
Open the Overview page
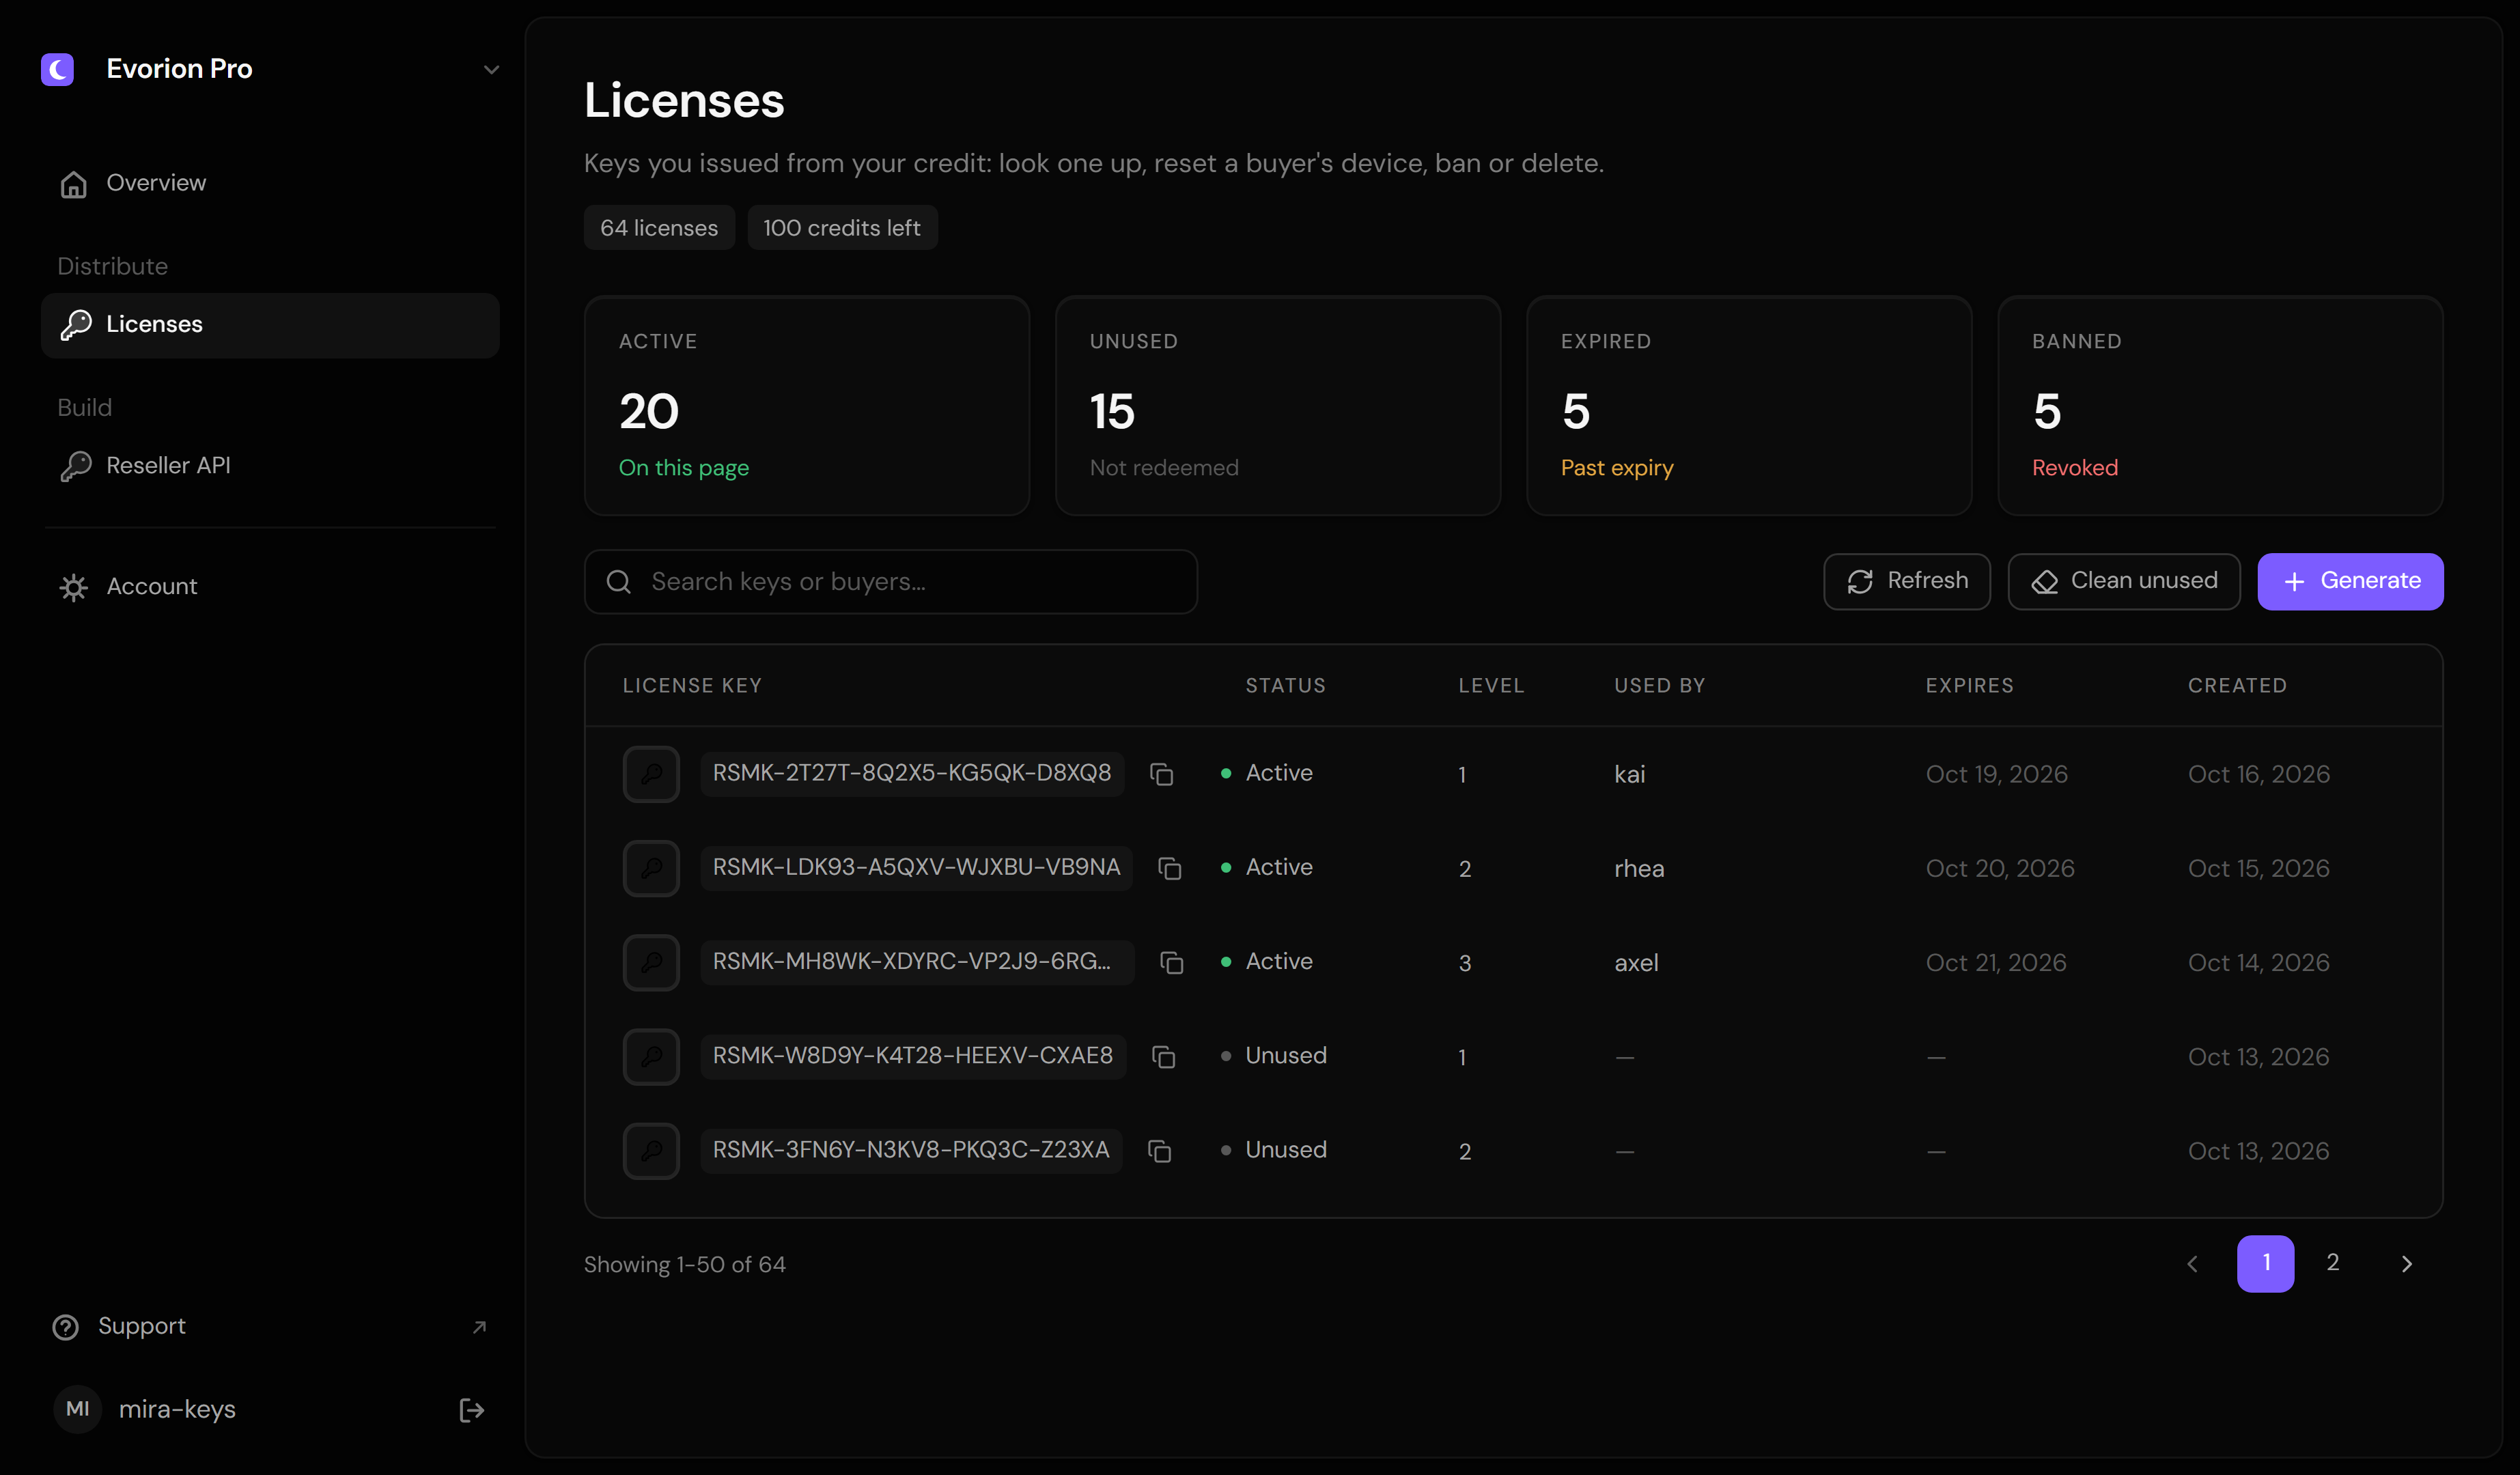(x=270, y=183)
